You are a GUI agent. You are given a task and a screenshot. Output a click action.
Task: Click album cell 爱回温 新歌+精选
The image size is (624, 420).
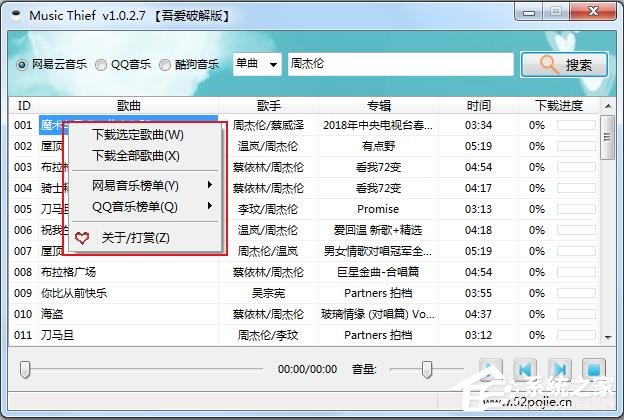point(378,231)
